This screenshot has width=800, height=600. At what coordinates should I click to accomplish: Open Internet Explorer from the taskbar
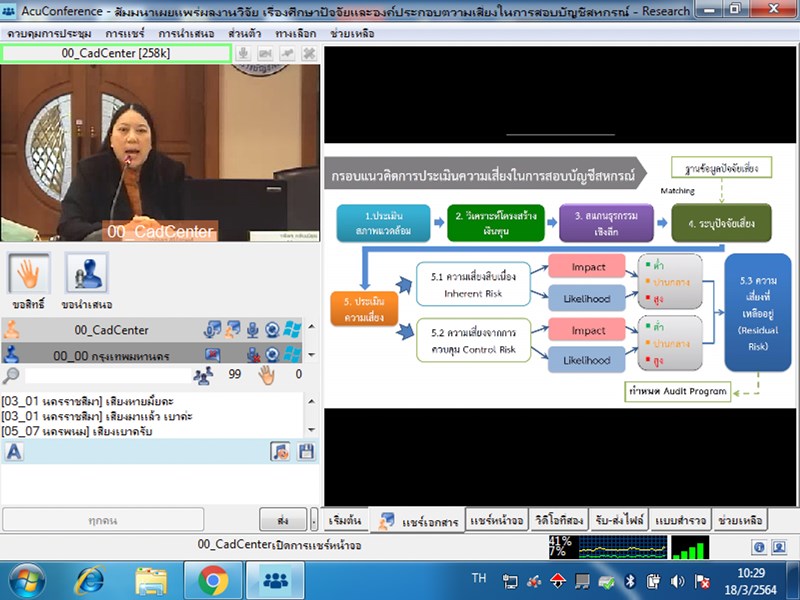[91, 581]
